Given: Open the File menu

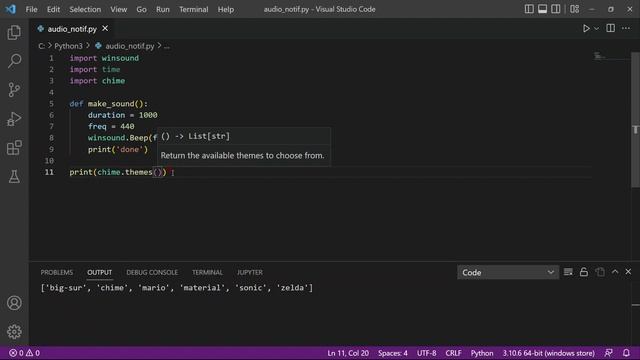Looking at the screenshot, I should pos(31,9).
